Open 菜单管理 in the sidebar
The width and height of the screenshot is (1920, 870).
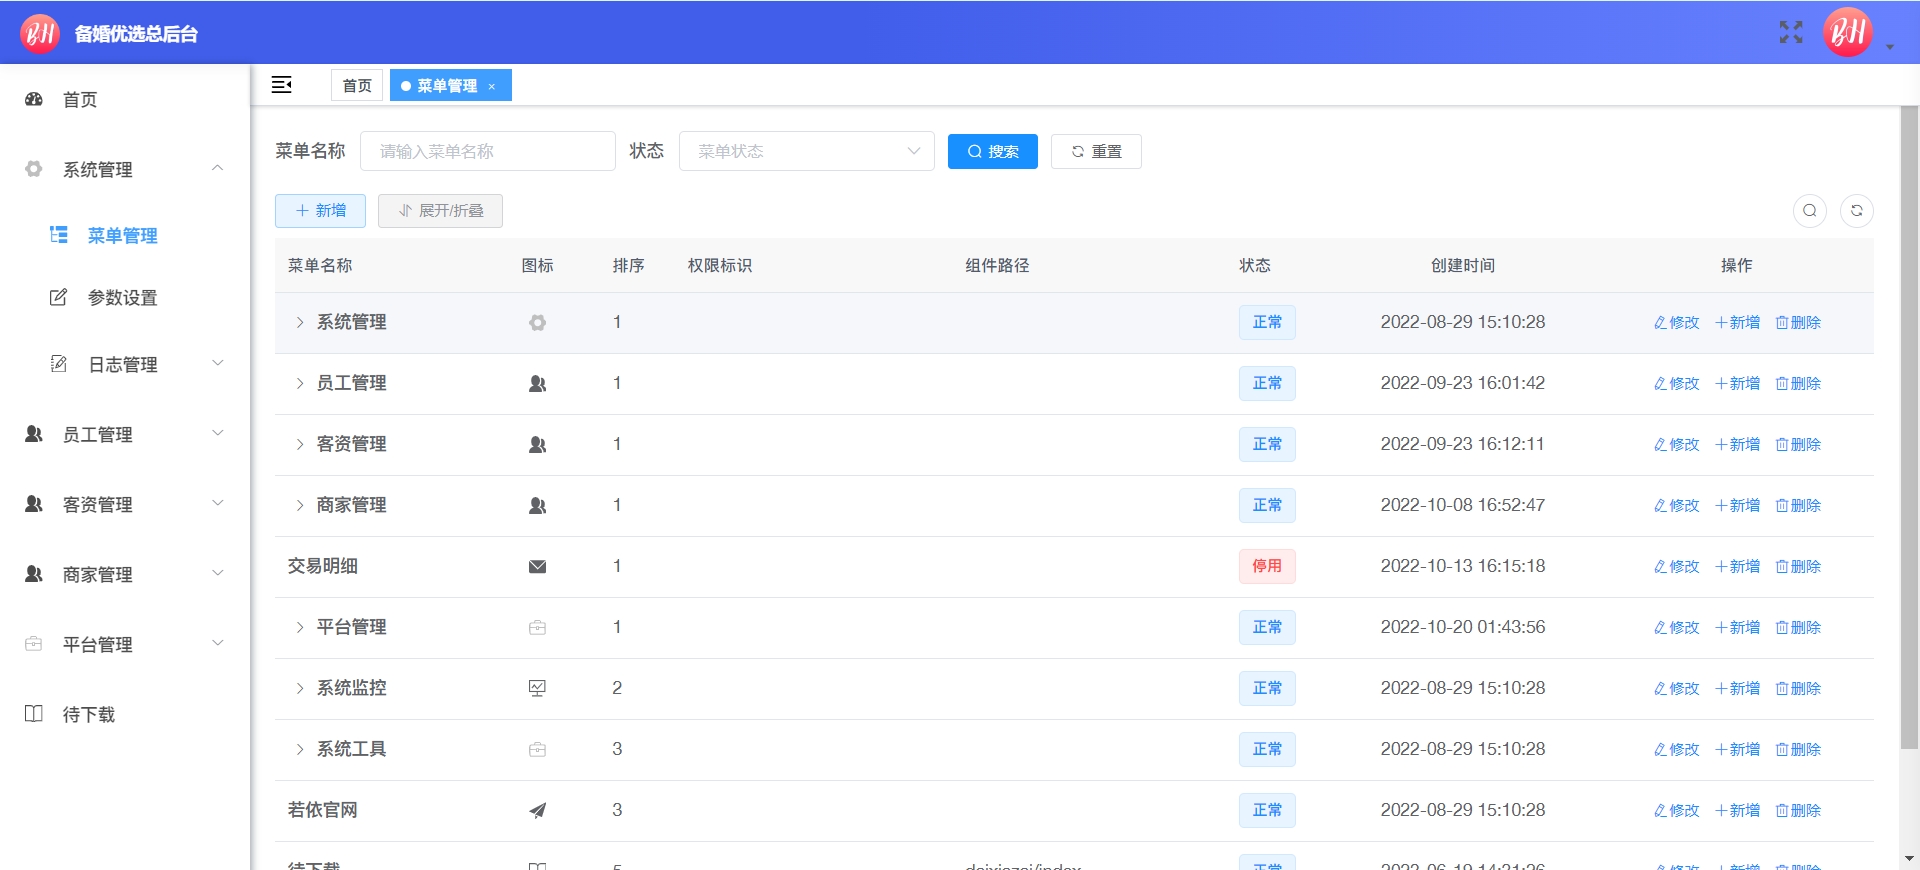(125, 235)
